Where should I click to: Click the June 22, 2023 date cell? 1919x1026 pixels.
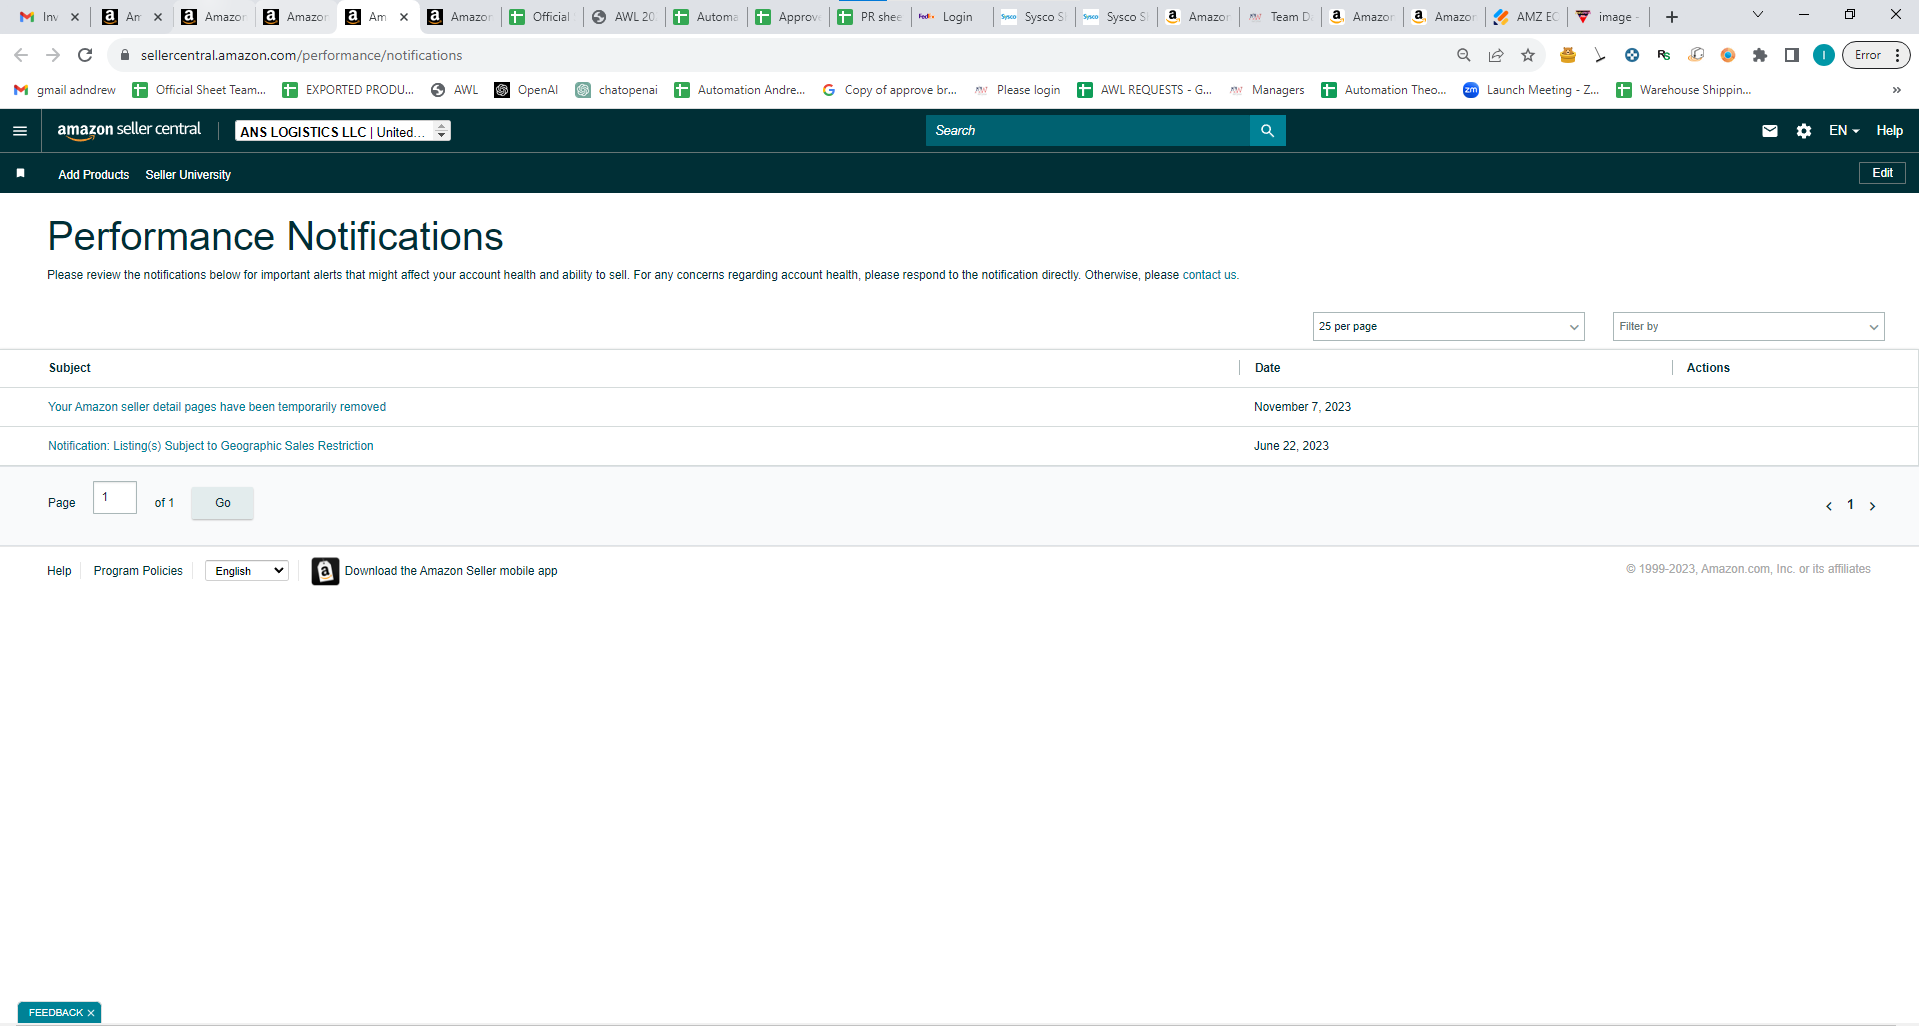coord(1291,446)
